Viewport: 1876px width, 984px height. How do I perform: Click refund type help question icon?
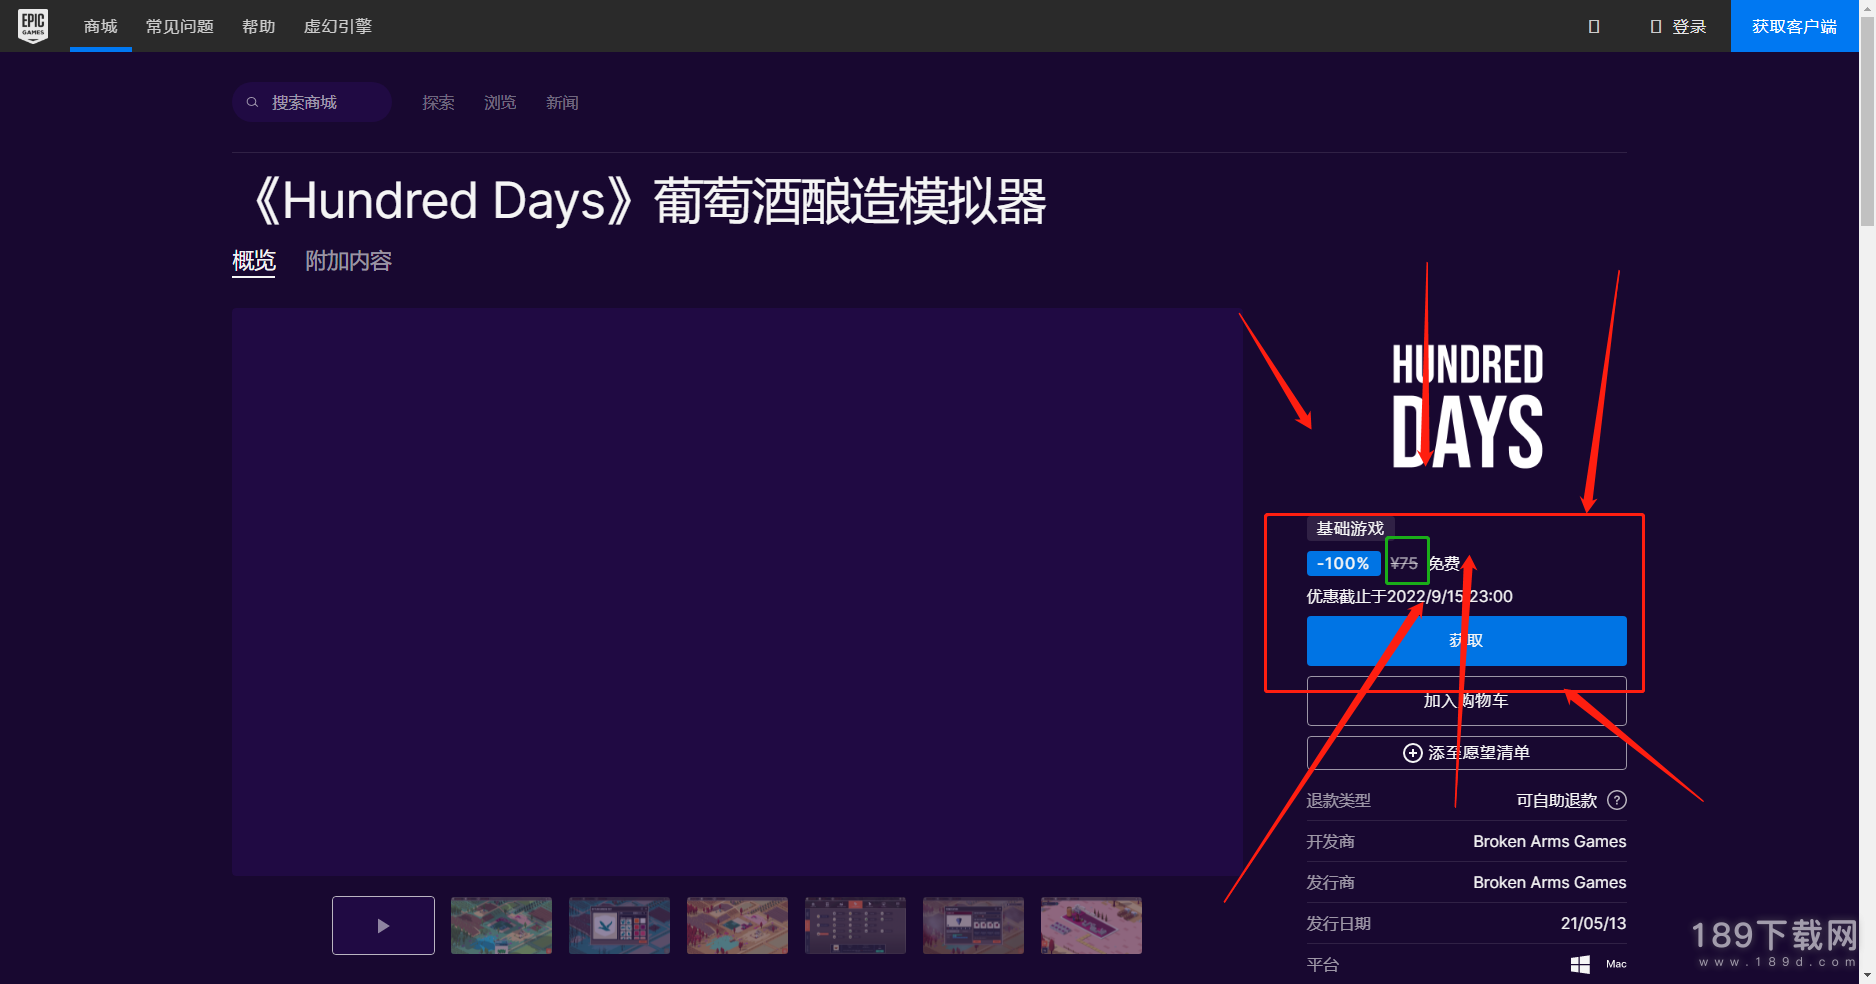point(1616,800)
